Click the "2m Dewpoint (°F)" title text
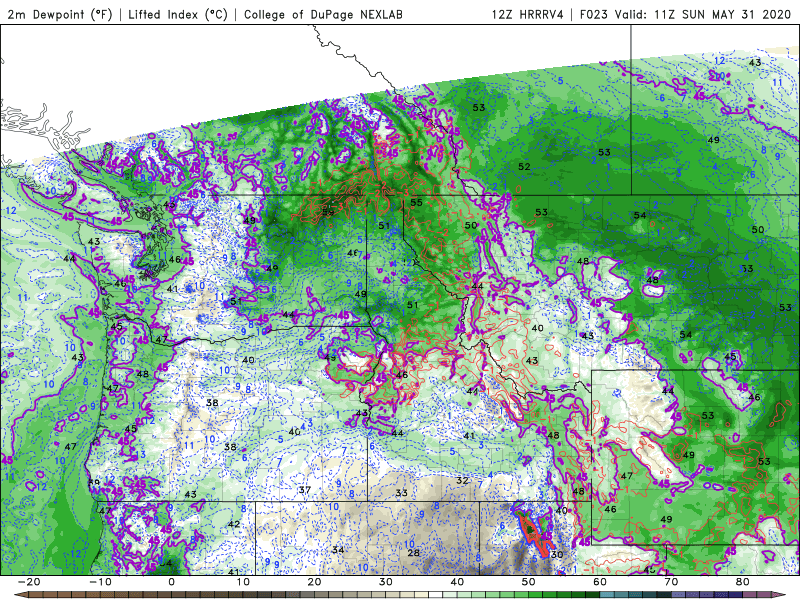This screenshot has height=600, width=800. [60, 14]
